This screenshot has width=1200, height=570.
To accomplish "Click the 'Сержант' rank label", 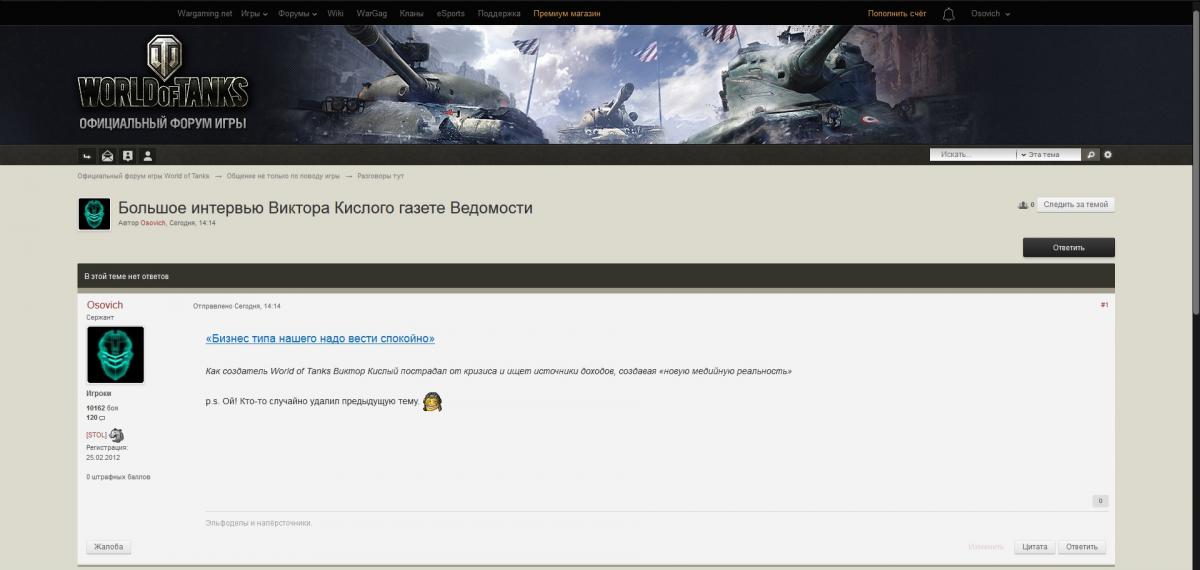I will pyautogui.click(x=100, y=317).
